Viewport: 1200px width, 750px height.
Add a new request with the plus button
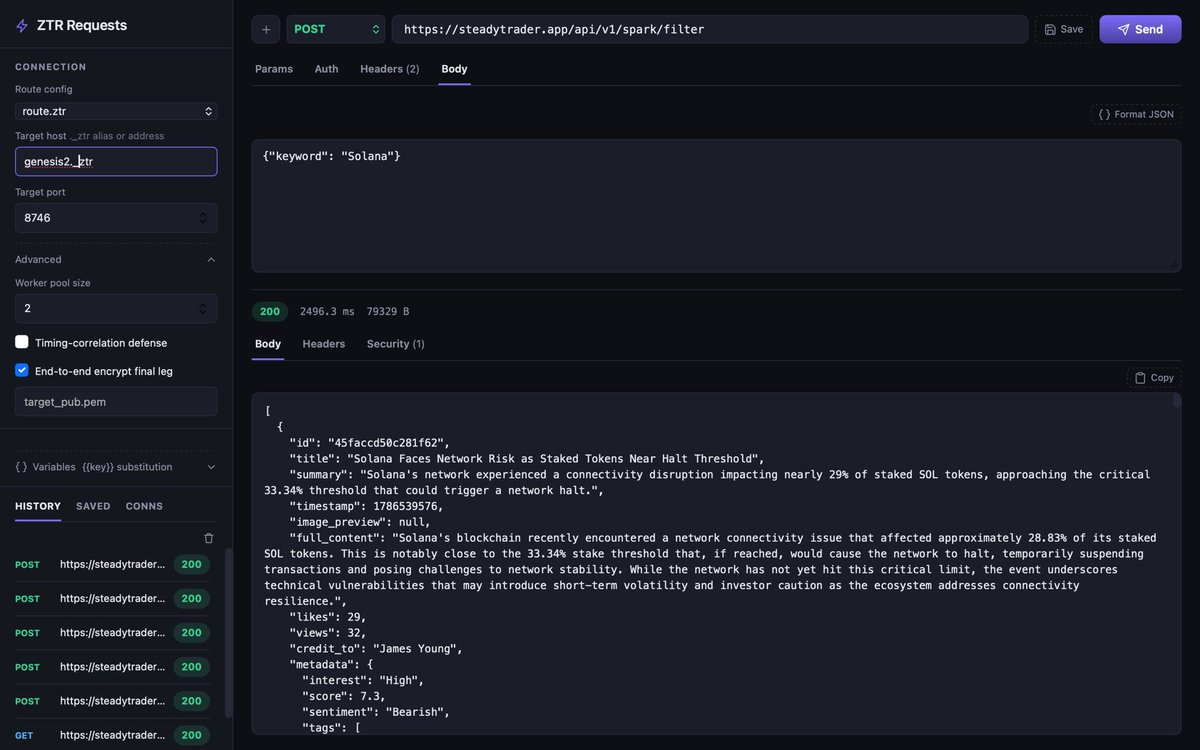tap(266, 29)
